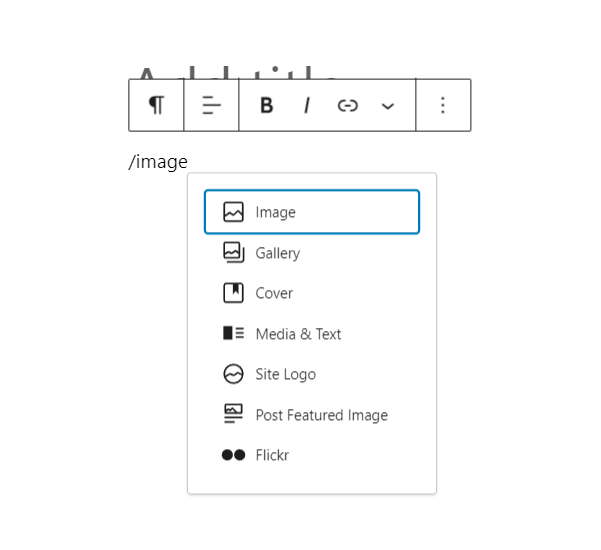Click the paragraph containing /image text
The width and height of the screenshot is (601, 550).
[158, 162]
